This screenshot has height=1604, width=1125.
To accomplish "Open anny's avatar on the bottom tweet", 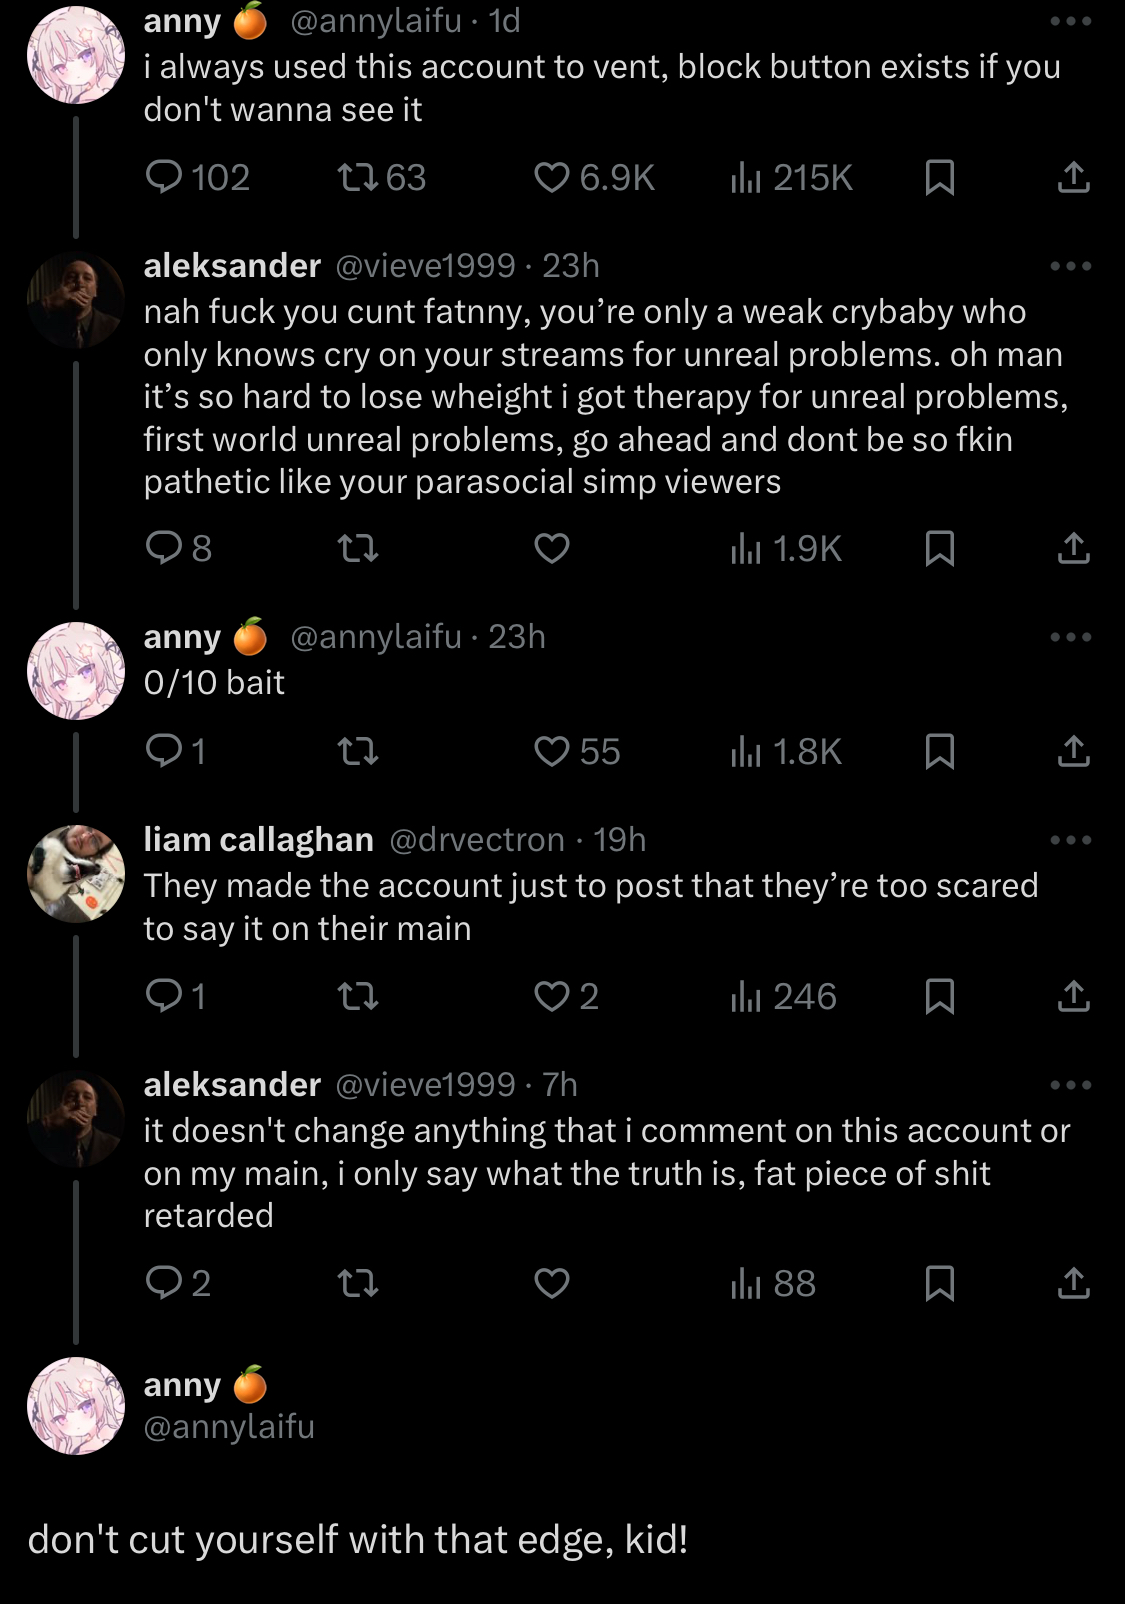I will coord(76,1405).
